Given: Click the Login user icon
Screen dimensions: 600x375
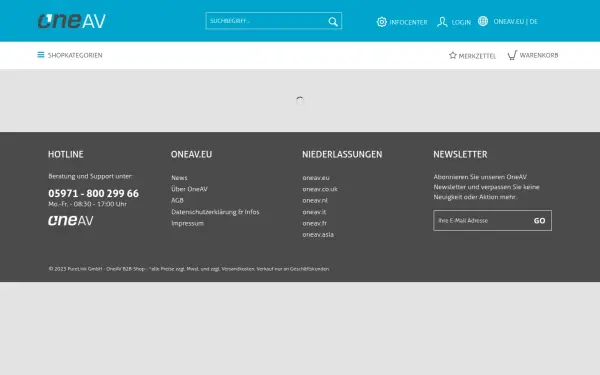Looking at the screenshot, I should pyautogui.click(x=442, y=22).
